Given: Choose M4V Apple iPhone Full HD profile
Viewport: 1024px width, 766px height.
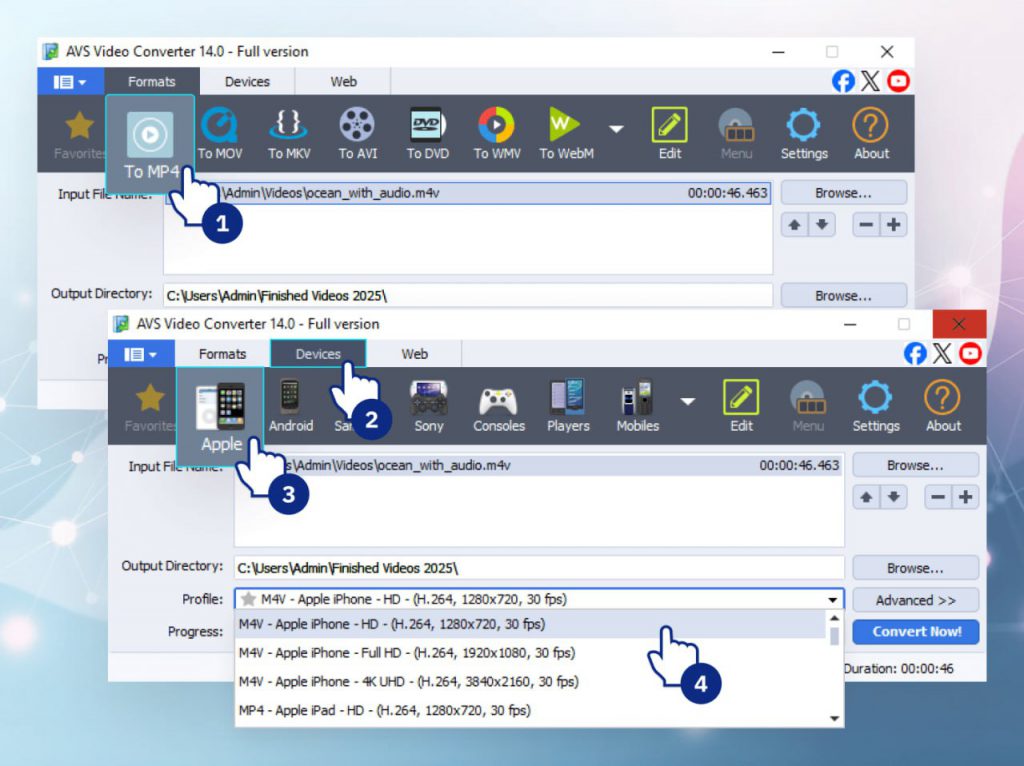Looking at the screenshot, I should [531, 653].
